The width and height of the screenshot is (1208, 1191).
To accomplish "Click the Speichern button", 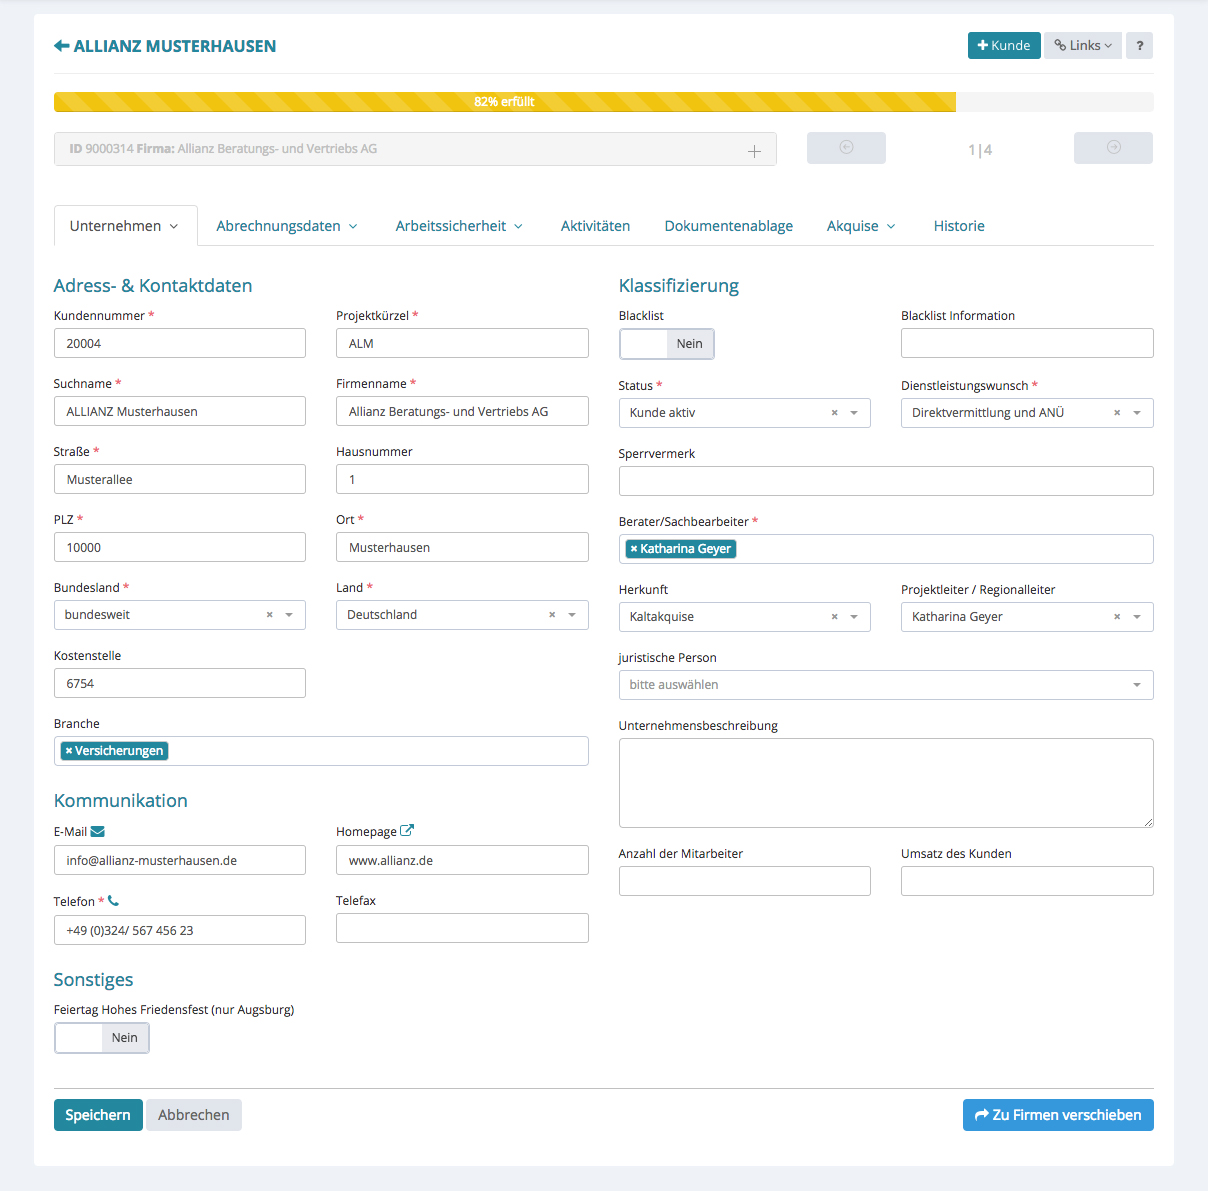I will [x=98, y=1115].
